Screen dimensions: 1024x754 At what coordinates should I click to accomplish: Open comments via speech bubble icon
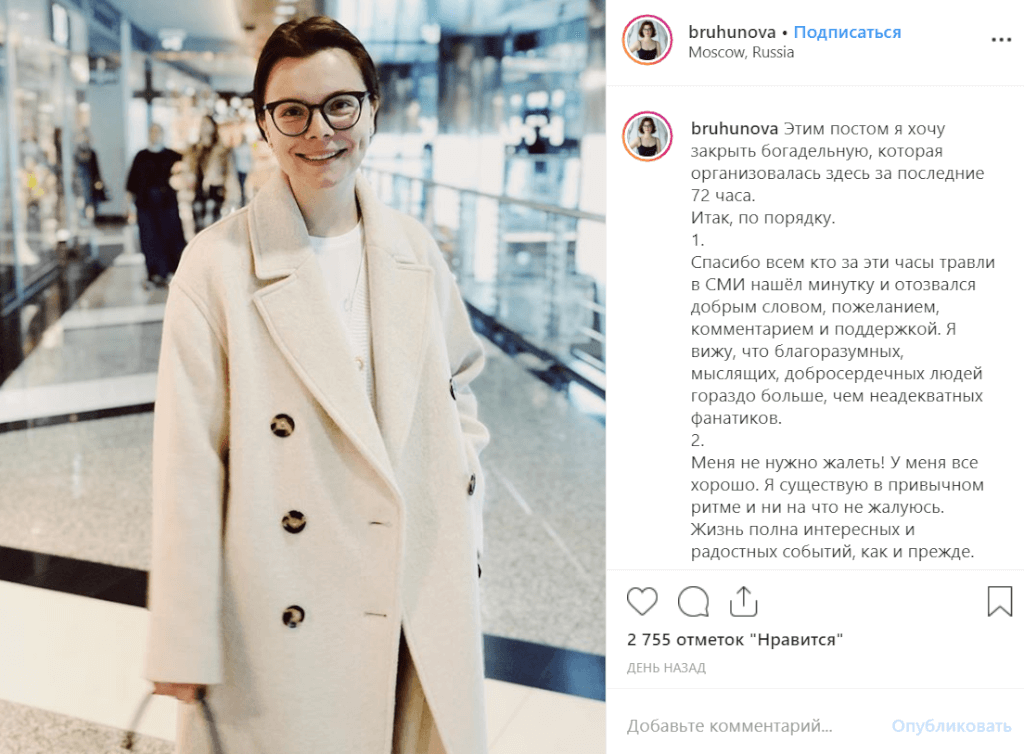(x=693, y=601)
